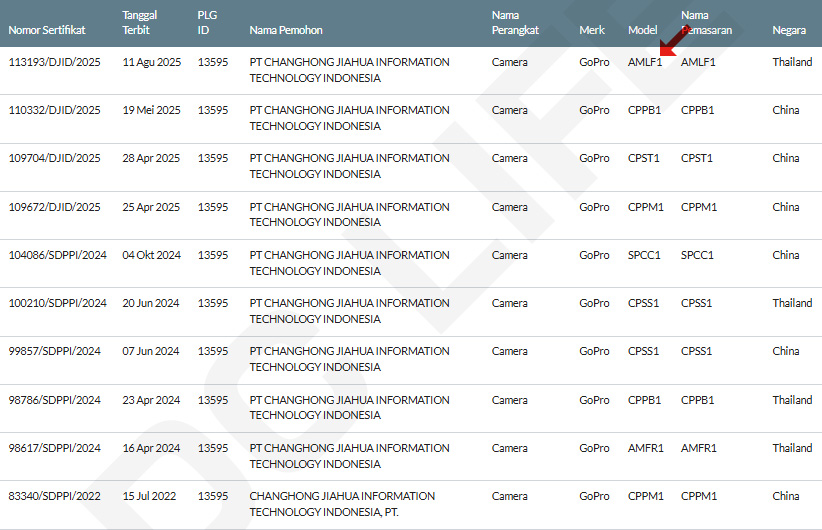Select certificate number 99857/SDPPI/2024

click(55, 351)
